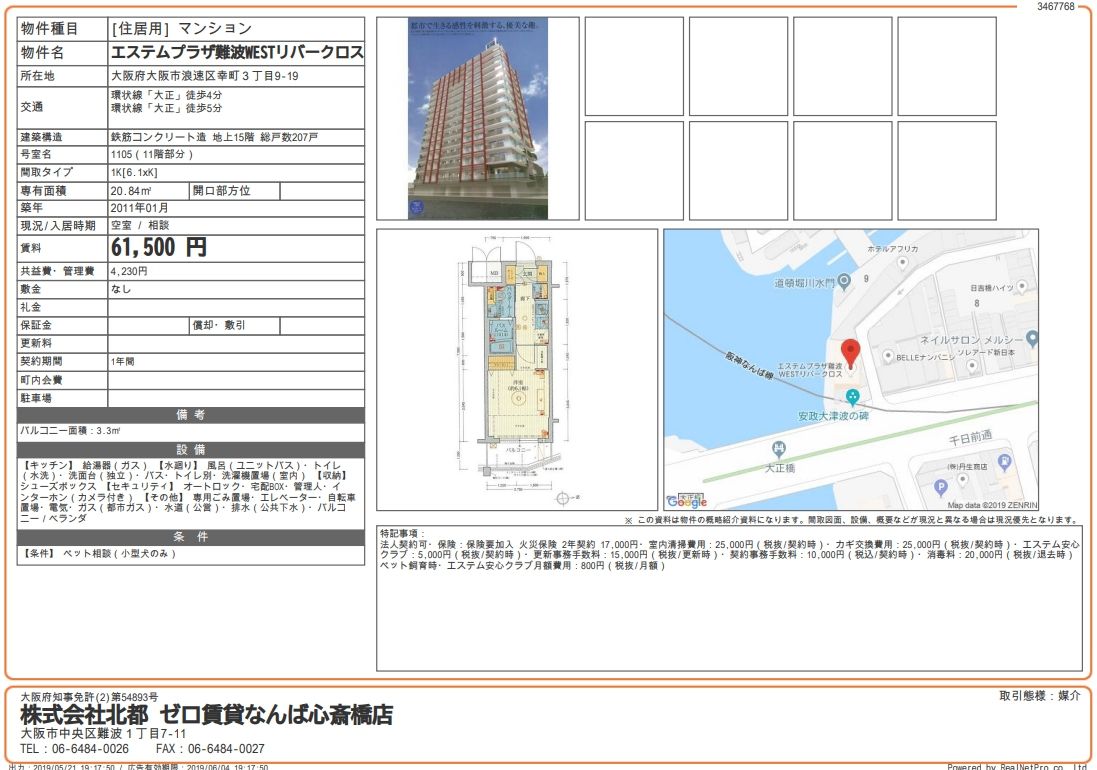Click the 現況/入居時期 row label
Viewport: 1097px width, 770px height.
click(57, 226)
